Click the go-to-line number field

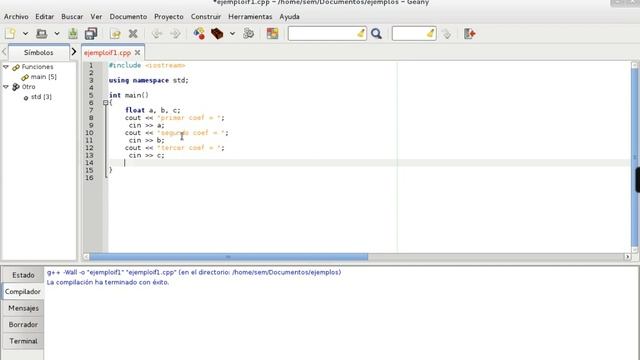tap(409, 33)
